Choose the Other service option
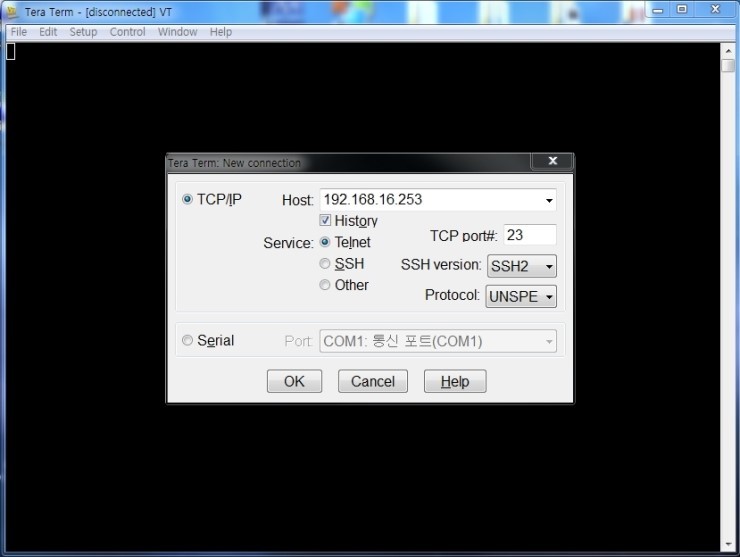The image size is (740, 557). (325, 285)
